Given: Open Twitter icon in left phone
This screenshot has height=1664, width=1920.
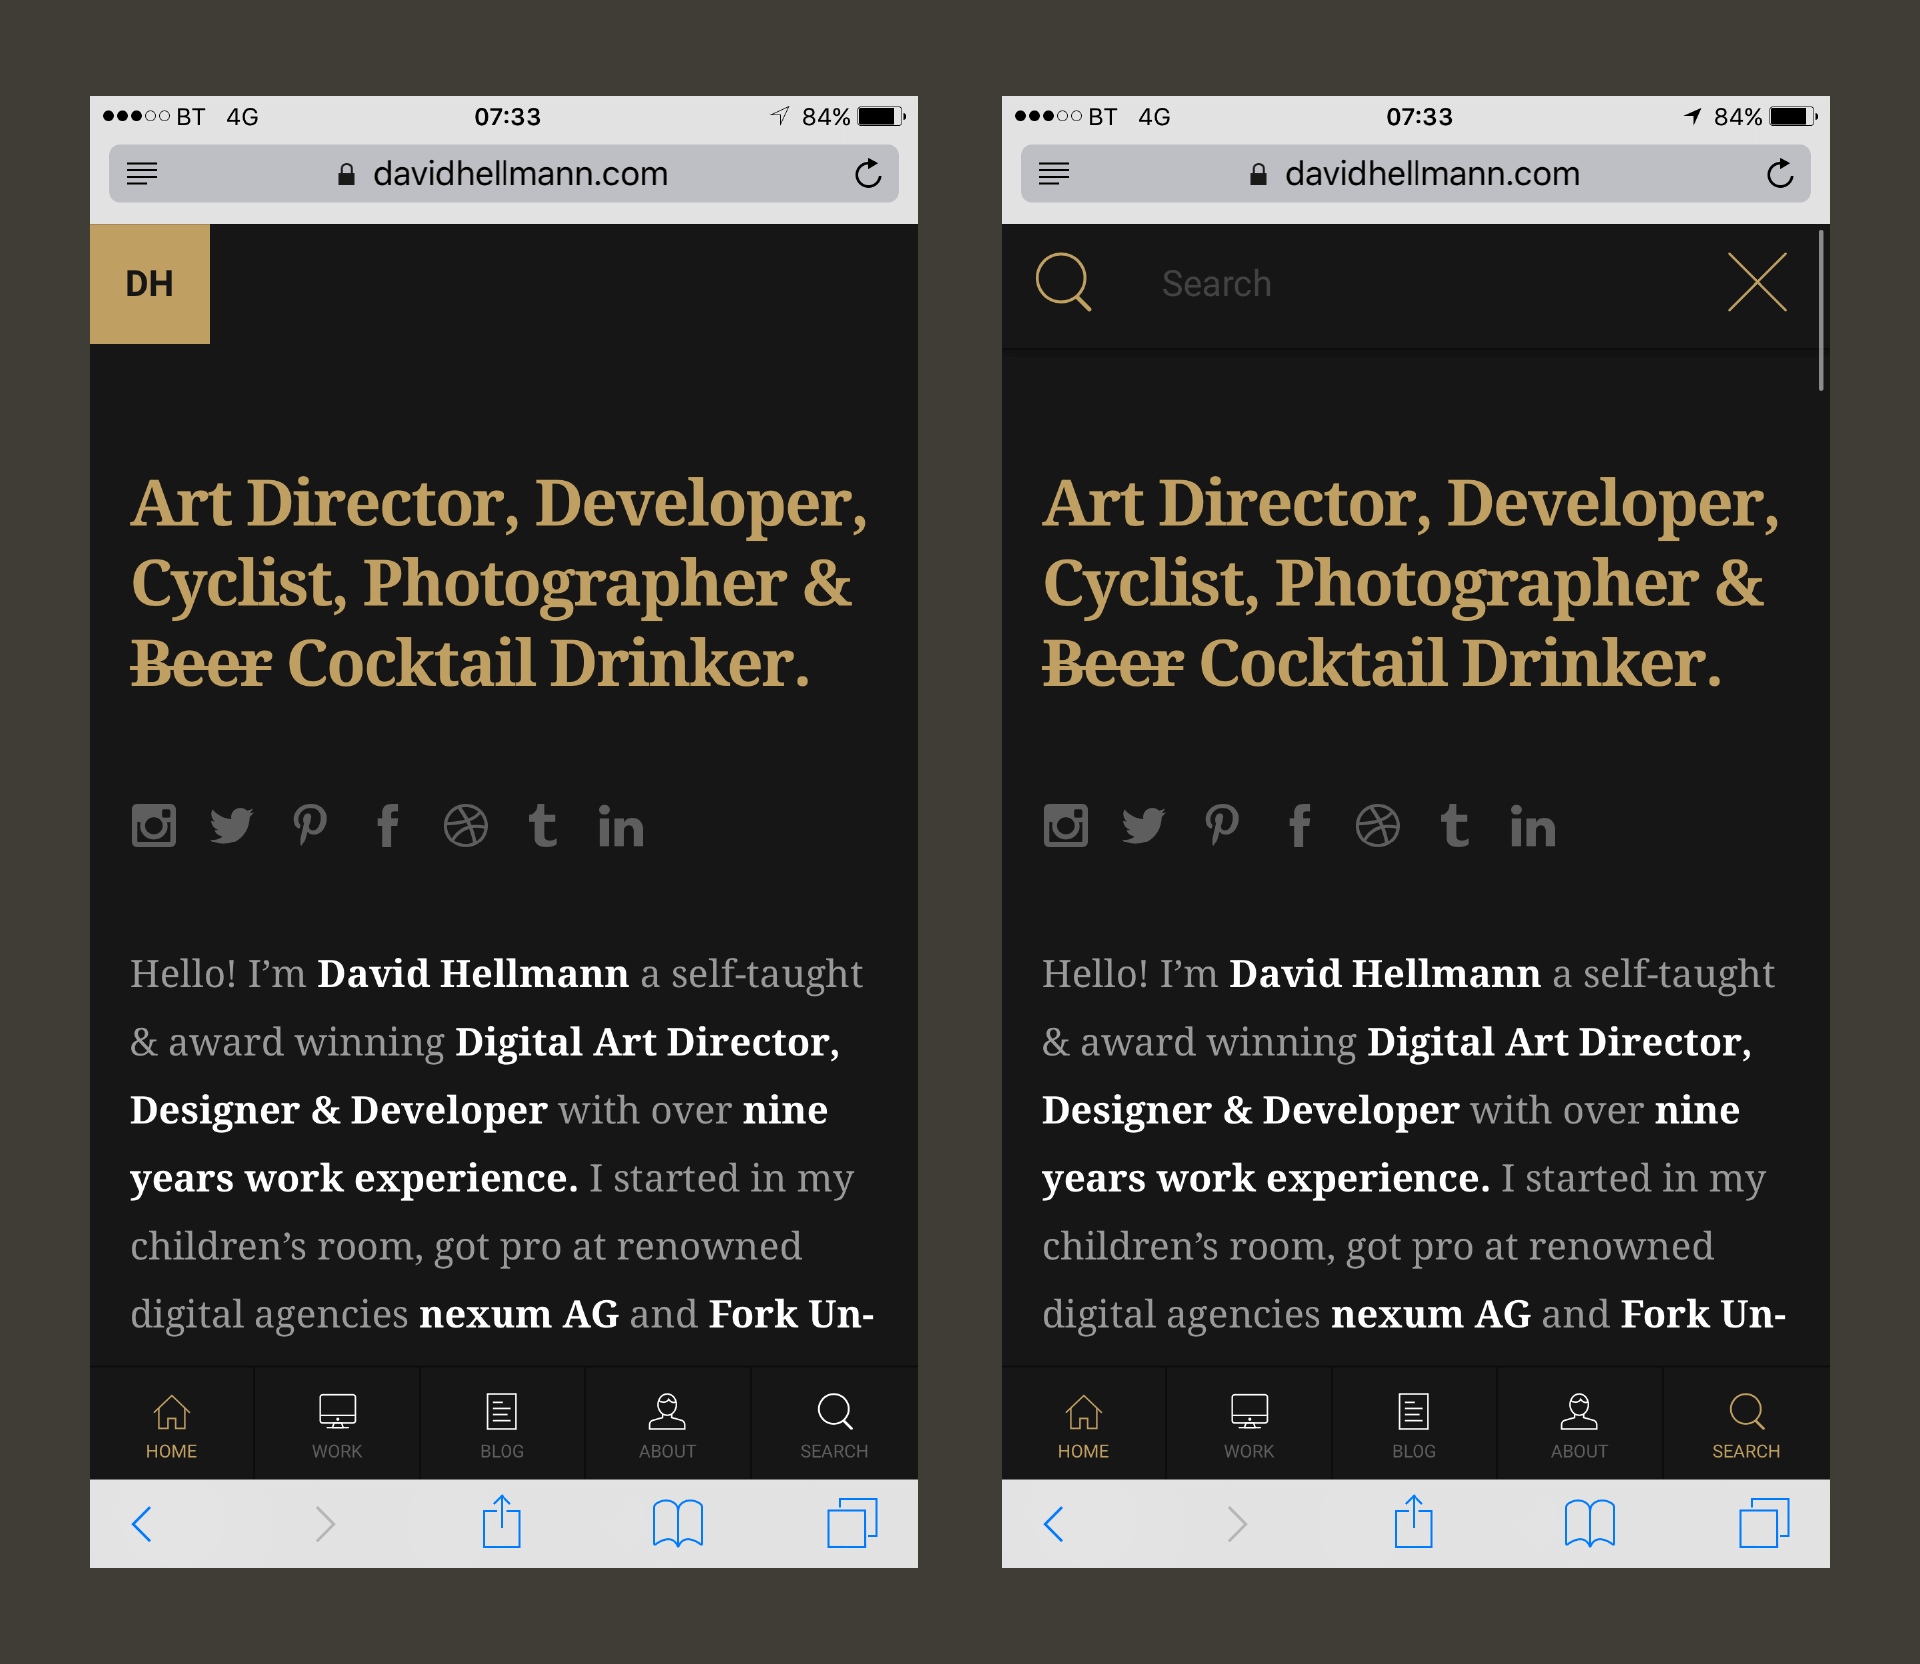Looking at the screenshot, I should pyautogui.click(x=231, y=826).
